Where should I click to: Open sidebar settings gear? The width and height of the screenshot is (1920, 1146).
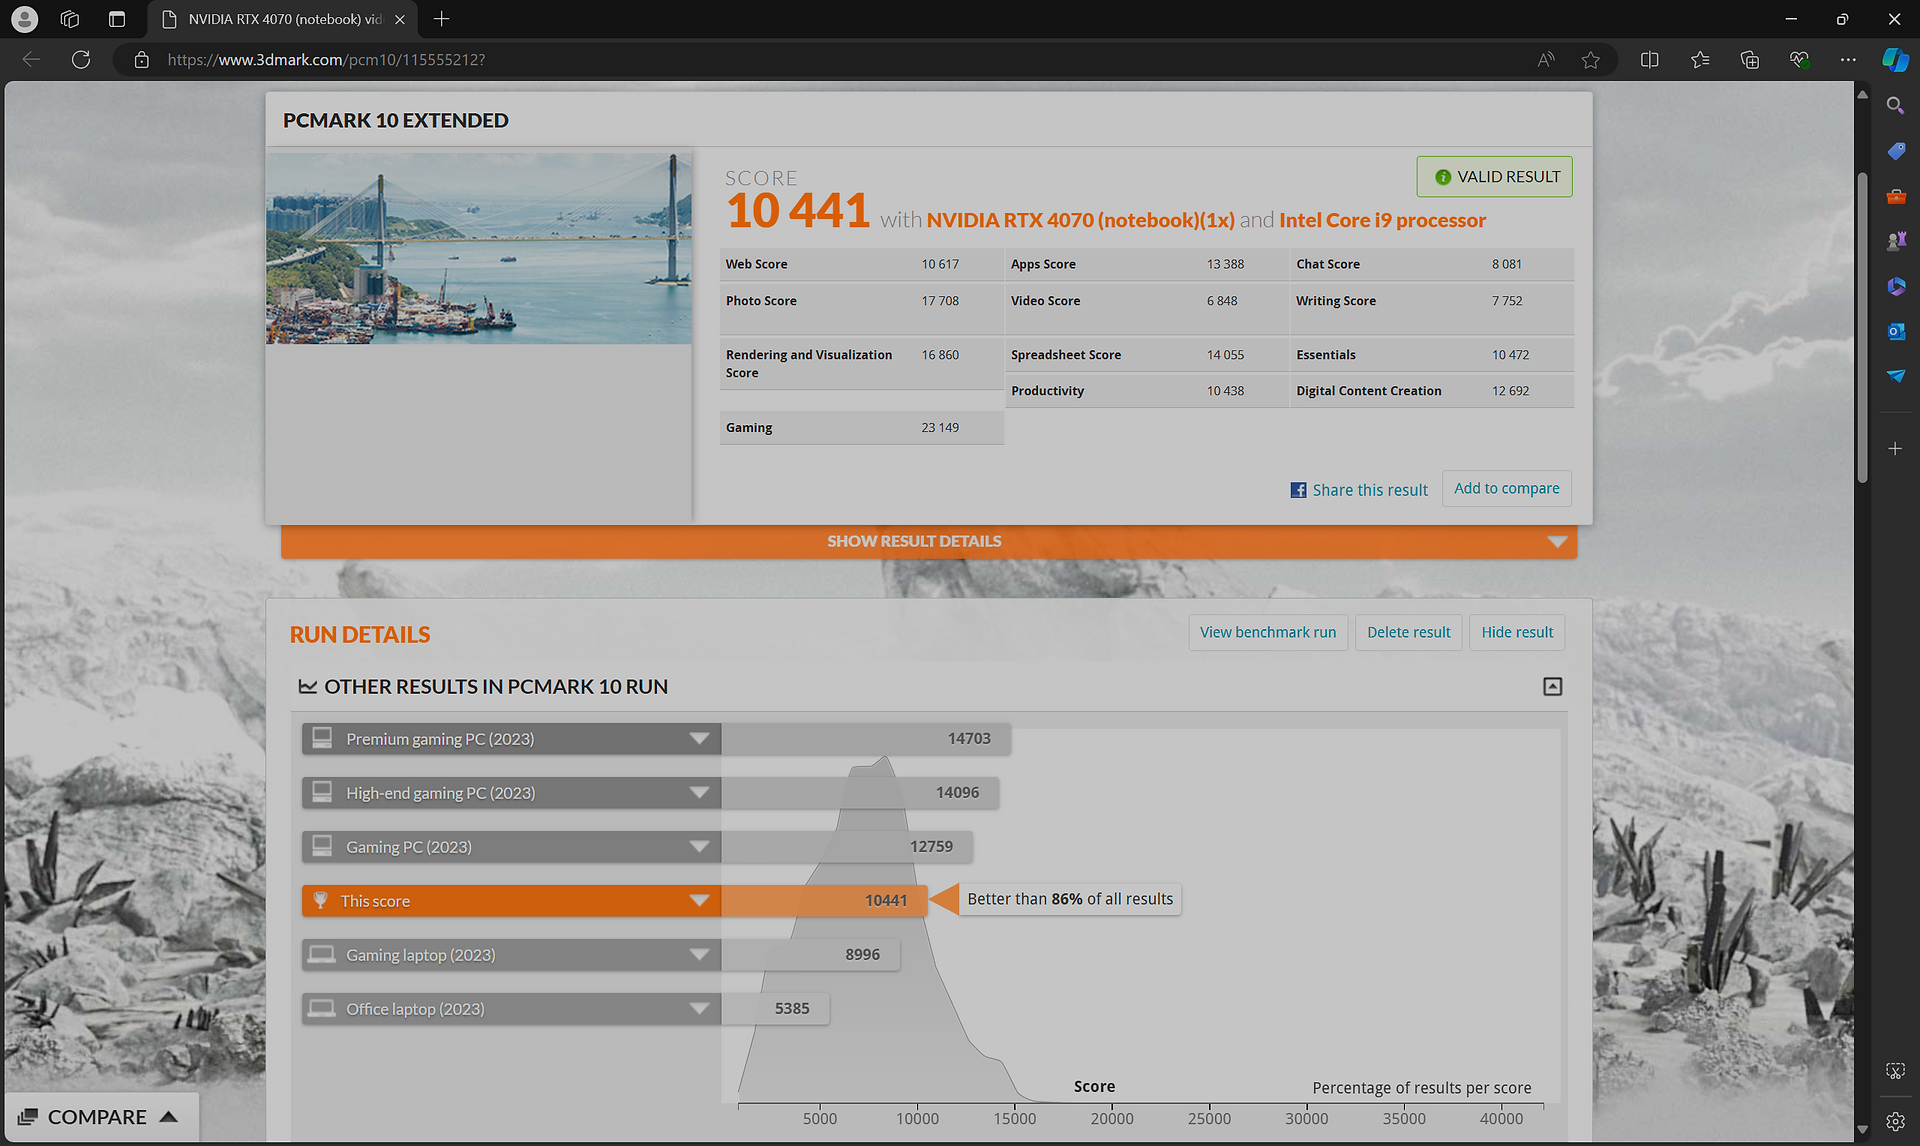[x=1895, y=1122]
